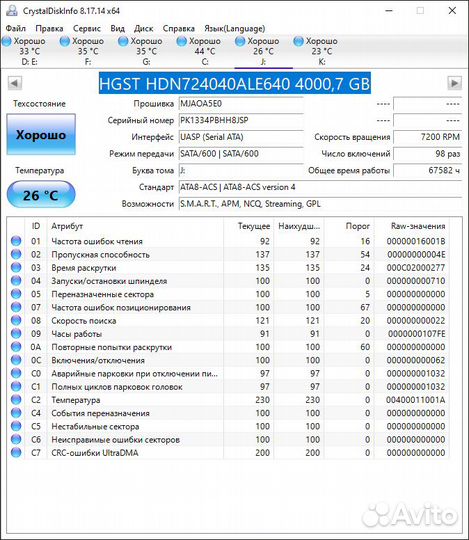Click power on count 98 раз
The height and width of the screenshot is (540, 469).
point(427,154)
